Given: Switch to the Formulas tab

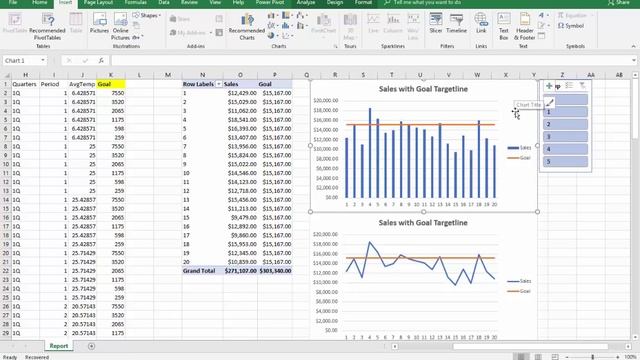Looking at the screenshot, I should (136, 2).
